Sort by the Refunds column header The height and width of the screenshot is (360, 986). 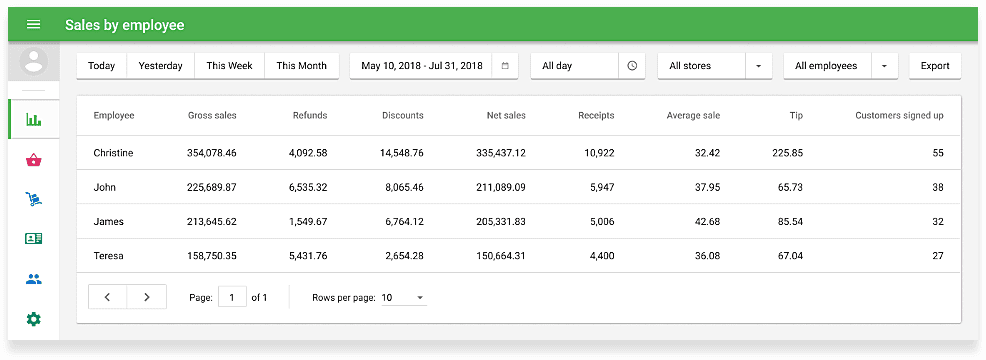point(310,115)
